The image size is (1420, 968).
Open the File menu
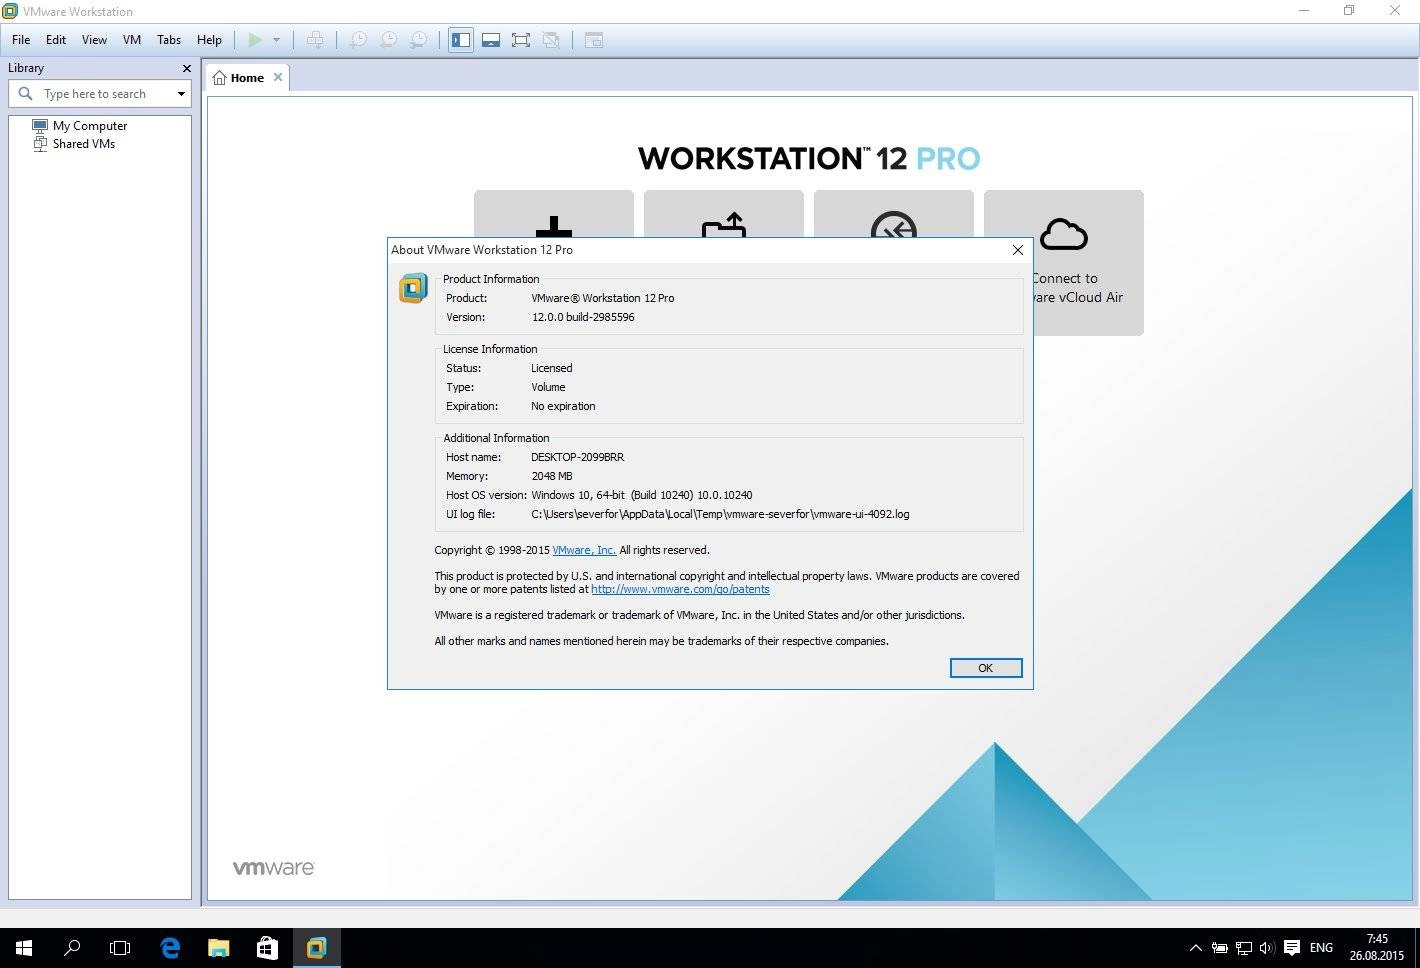21,40
